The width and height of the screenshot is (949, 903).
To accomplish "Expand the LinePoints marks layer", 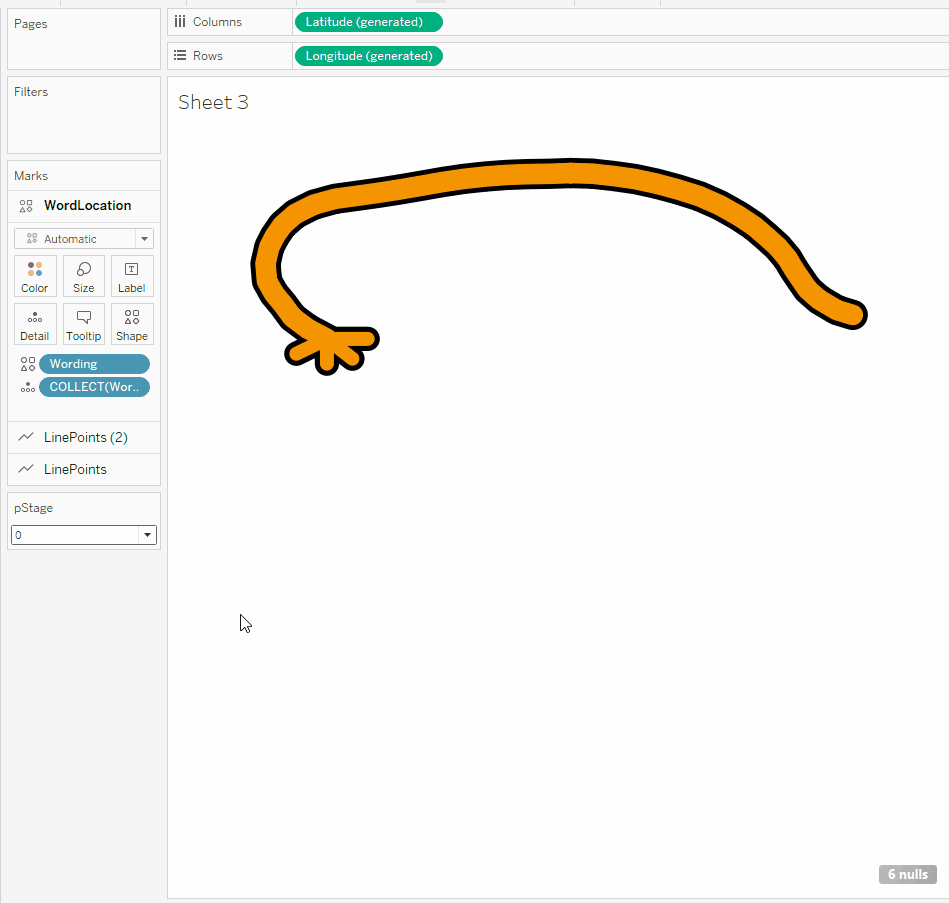I will [75, 469].
